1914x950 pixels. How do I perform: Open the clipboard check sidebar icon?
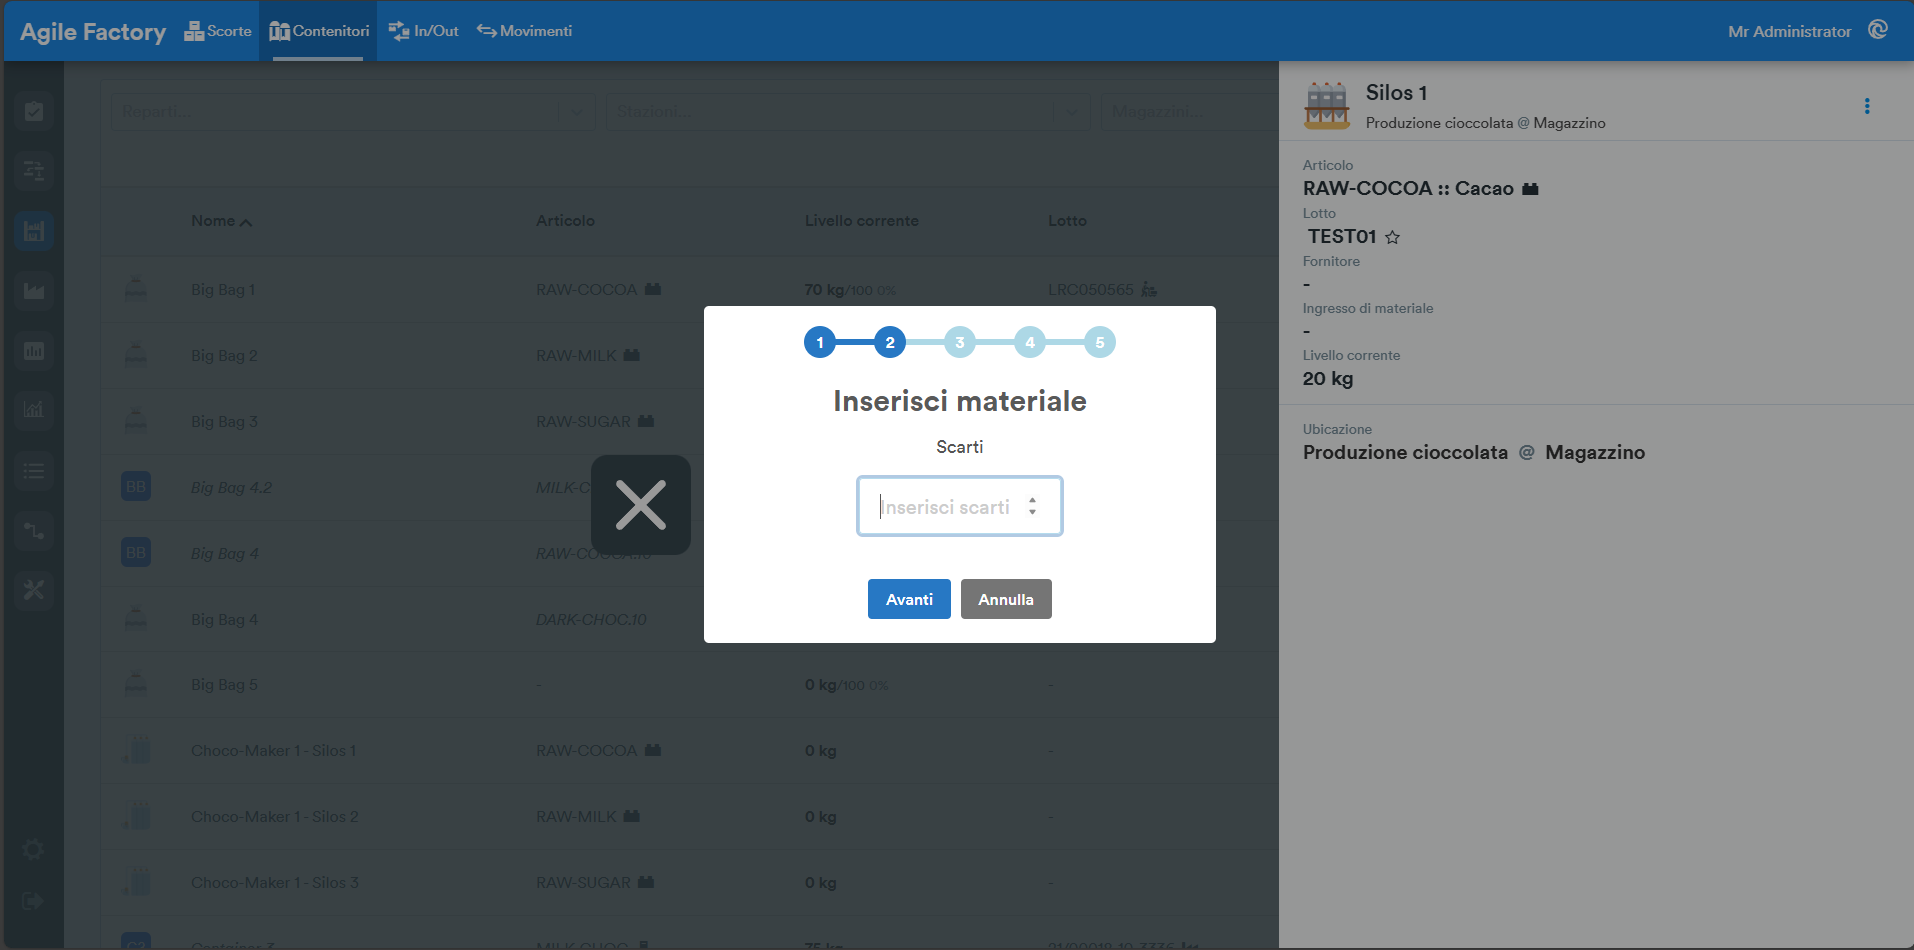[34, 110]
